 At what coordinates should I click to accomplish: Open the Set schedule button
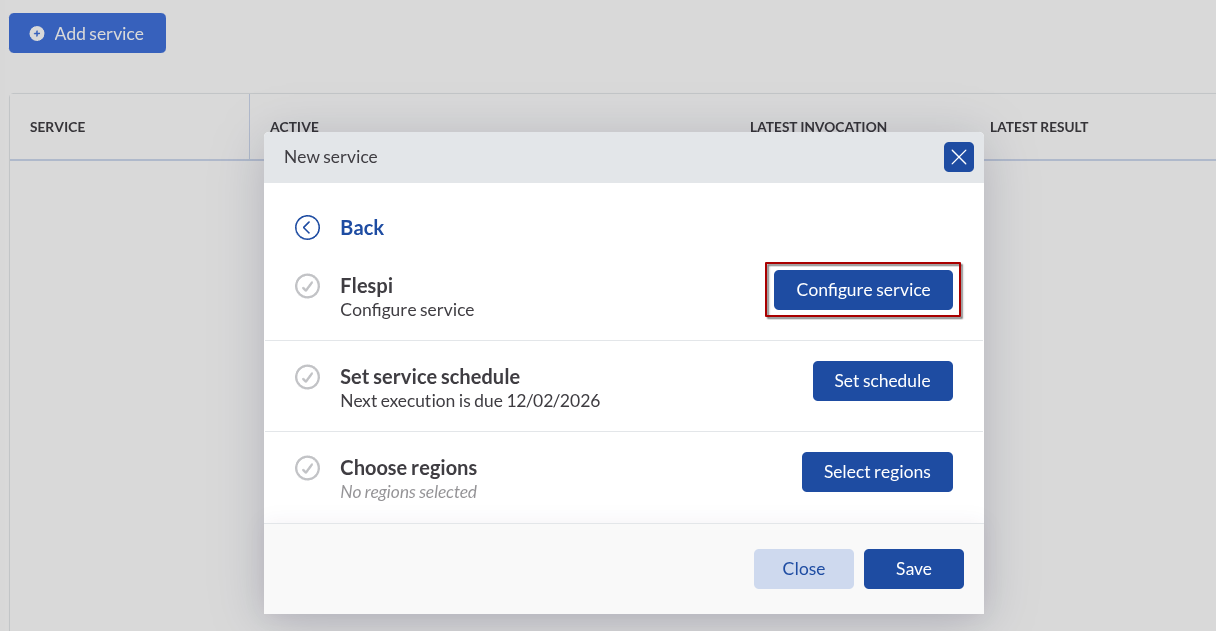(882, 381)
